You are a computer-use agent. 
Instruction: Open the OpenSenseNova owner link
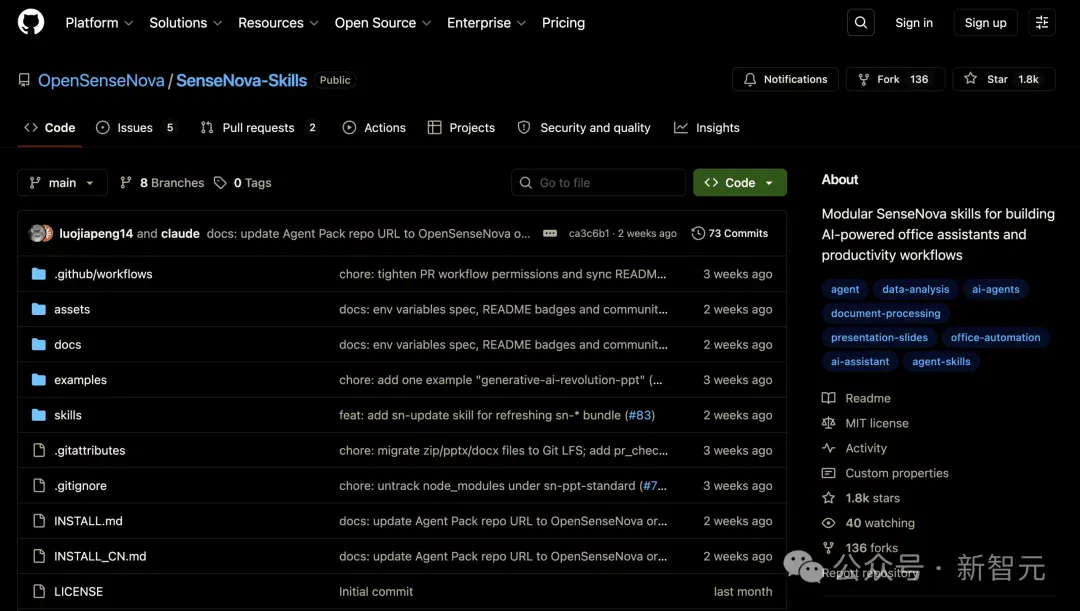coord(101,80)
